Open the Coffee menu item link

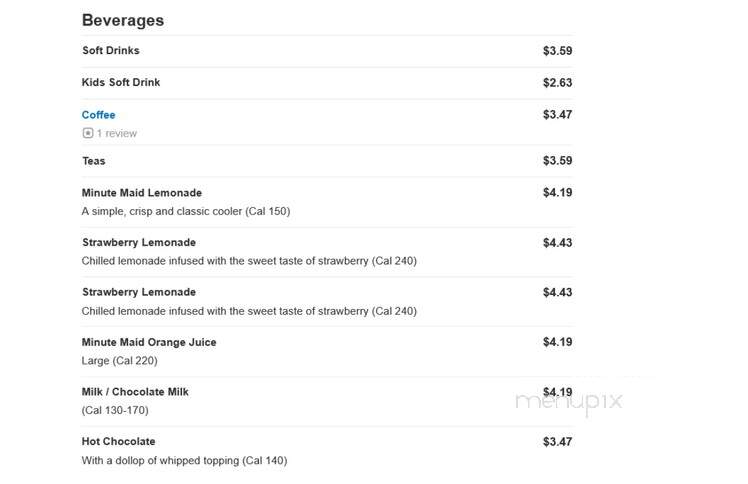[98, 115]
